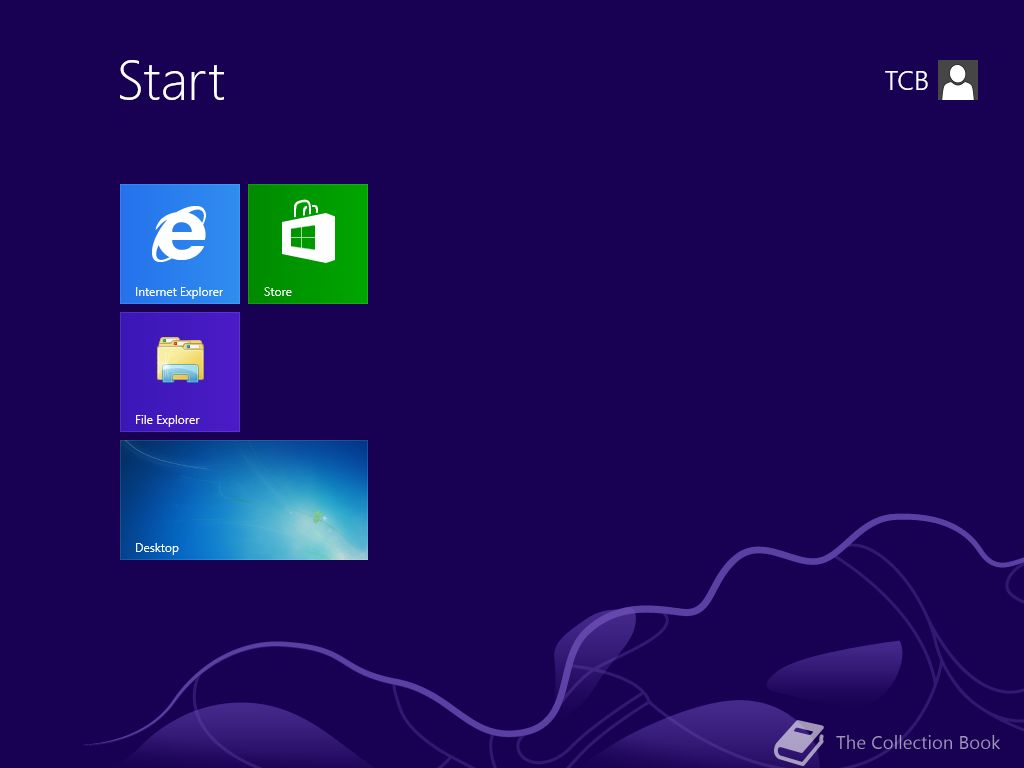The image size is (1024, 768).
Task: Open the File Explorer tile
Action: tap(180, 372)
